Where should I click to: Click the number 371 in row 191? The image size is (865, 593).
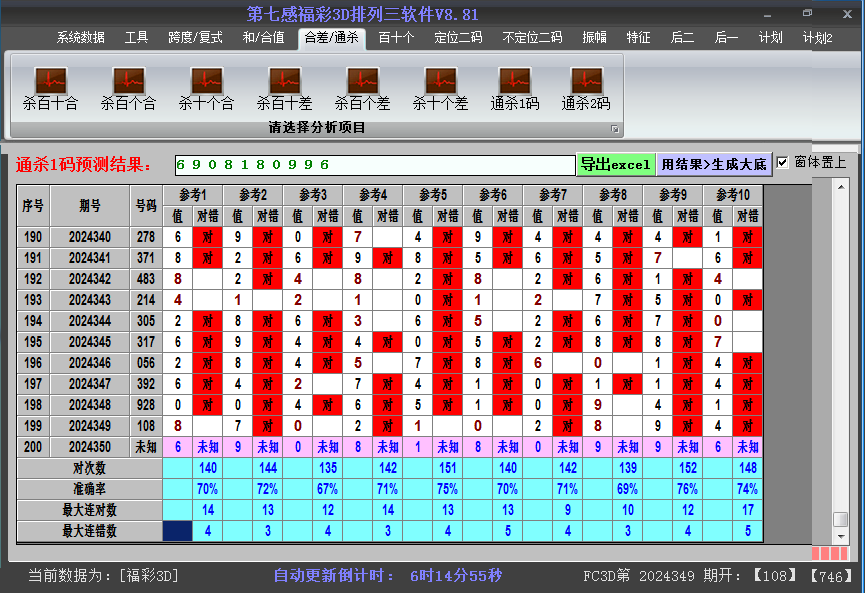point(146,258)
